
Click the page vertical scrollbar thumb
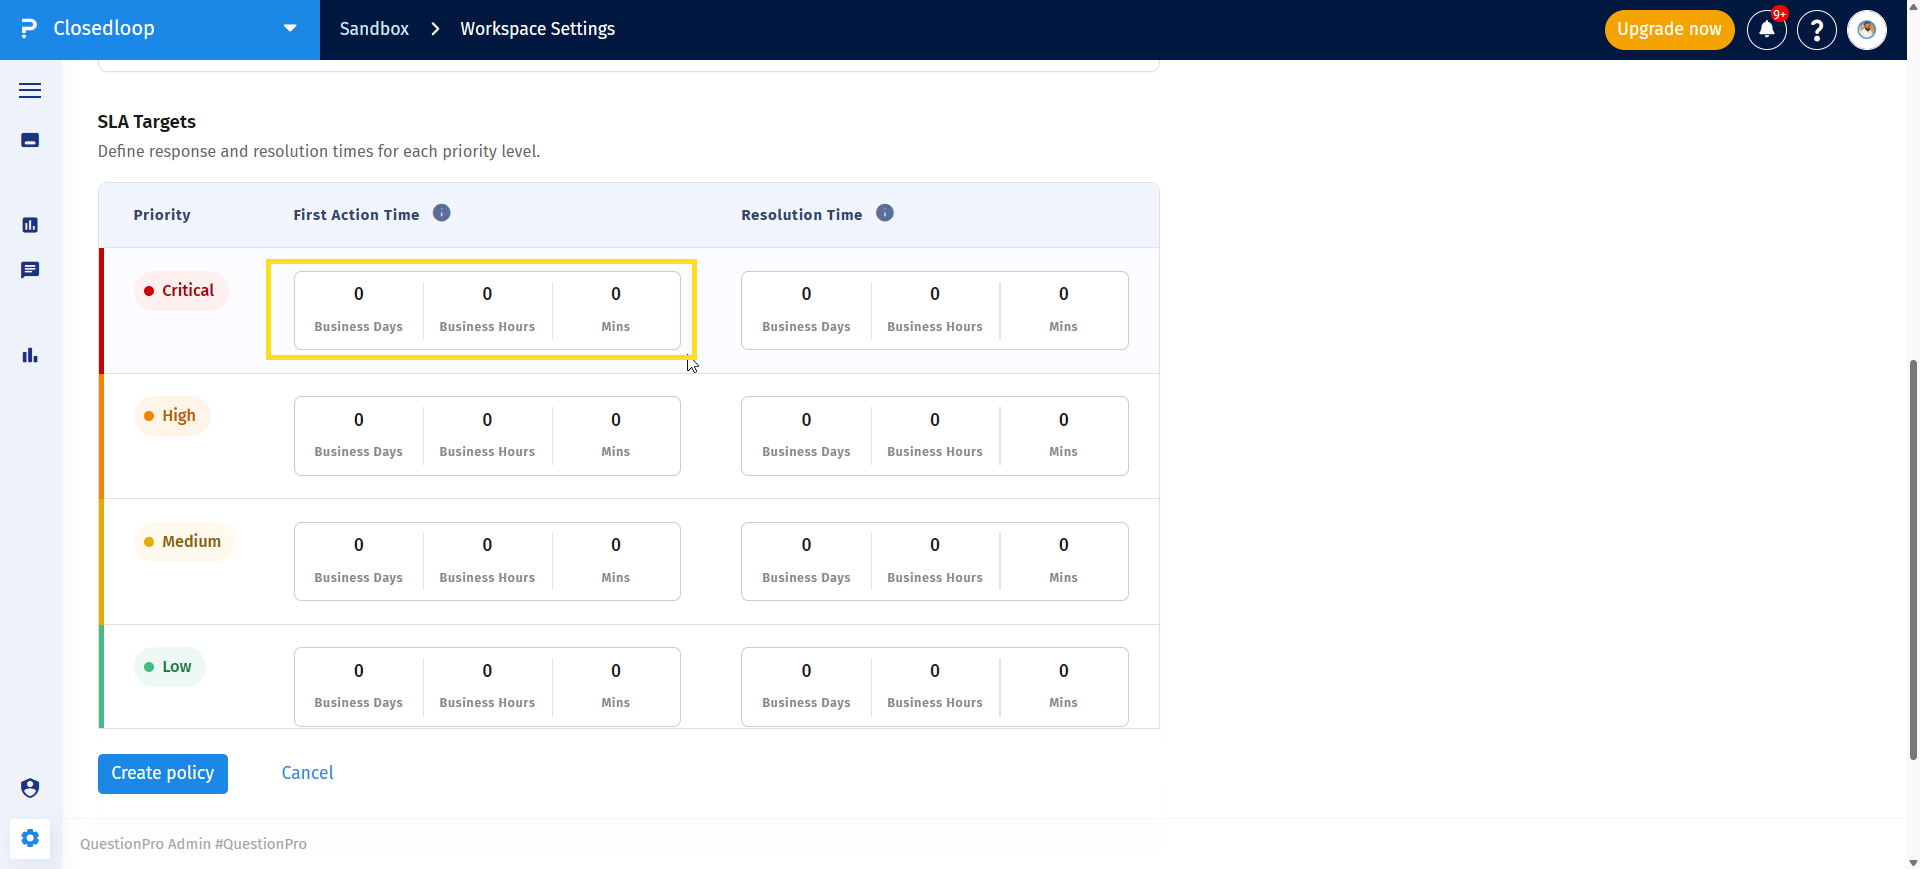coord(1913,560)
